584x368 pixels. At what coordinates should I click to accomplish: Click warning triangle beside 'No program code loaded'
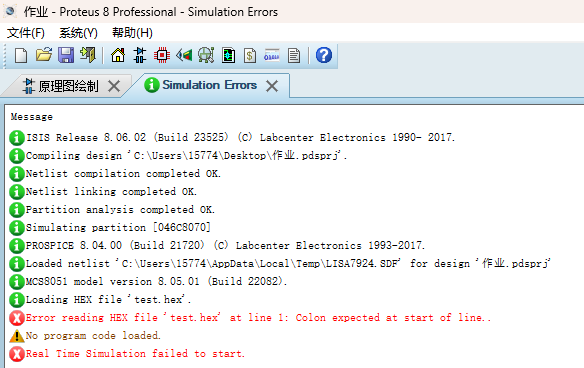(17, 336)
